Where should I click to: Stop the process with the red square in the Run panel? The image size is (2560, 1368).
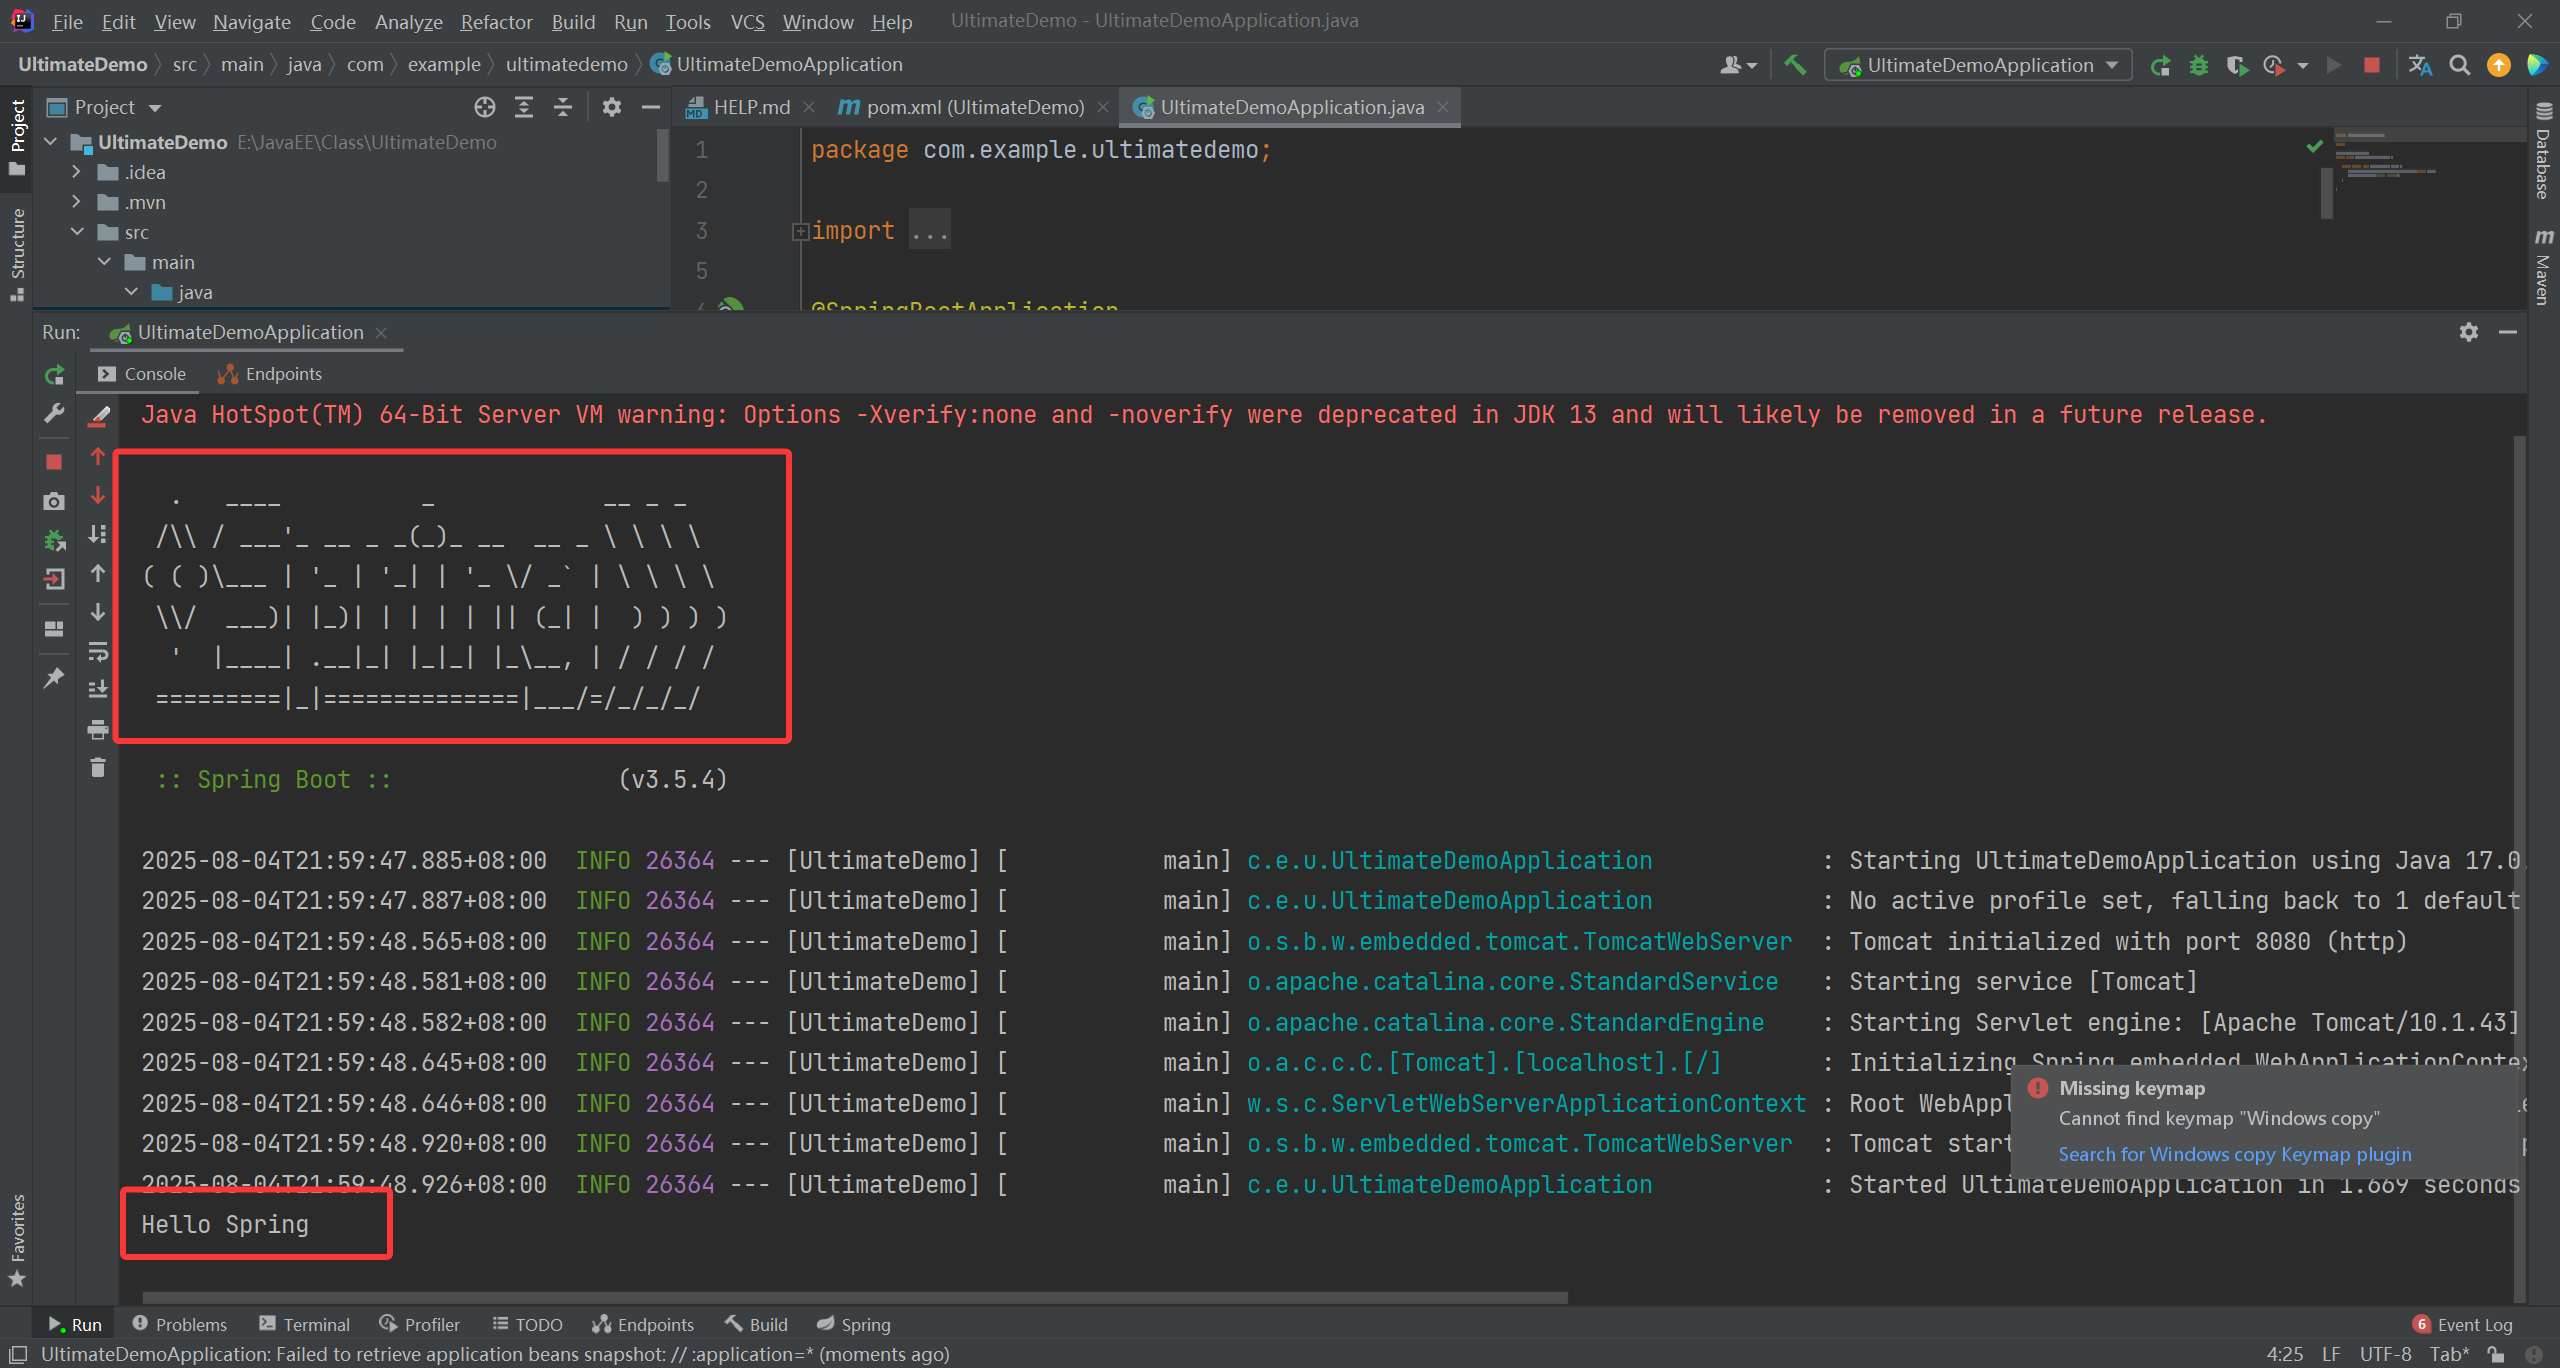[x=54, y=461]
